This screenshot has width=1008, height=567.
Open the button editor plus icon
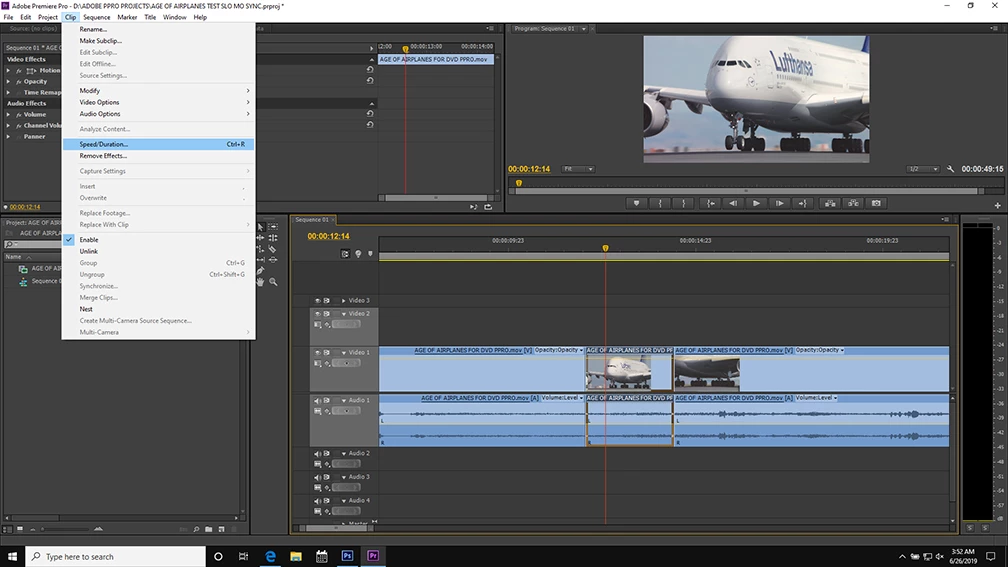997,206
